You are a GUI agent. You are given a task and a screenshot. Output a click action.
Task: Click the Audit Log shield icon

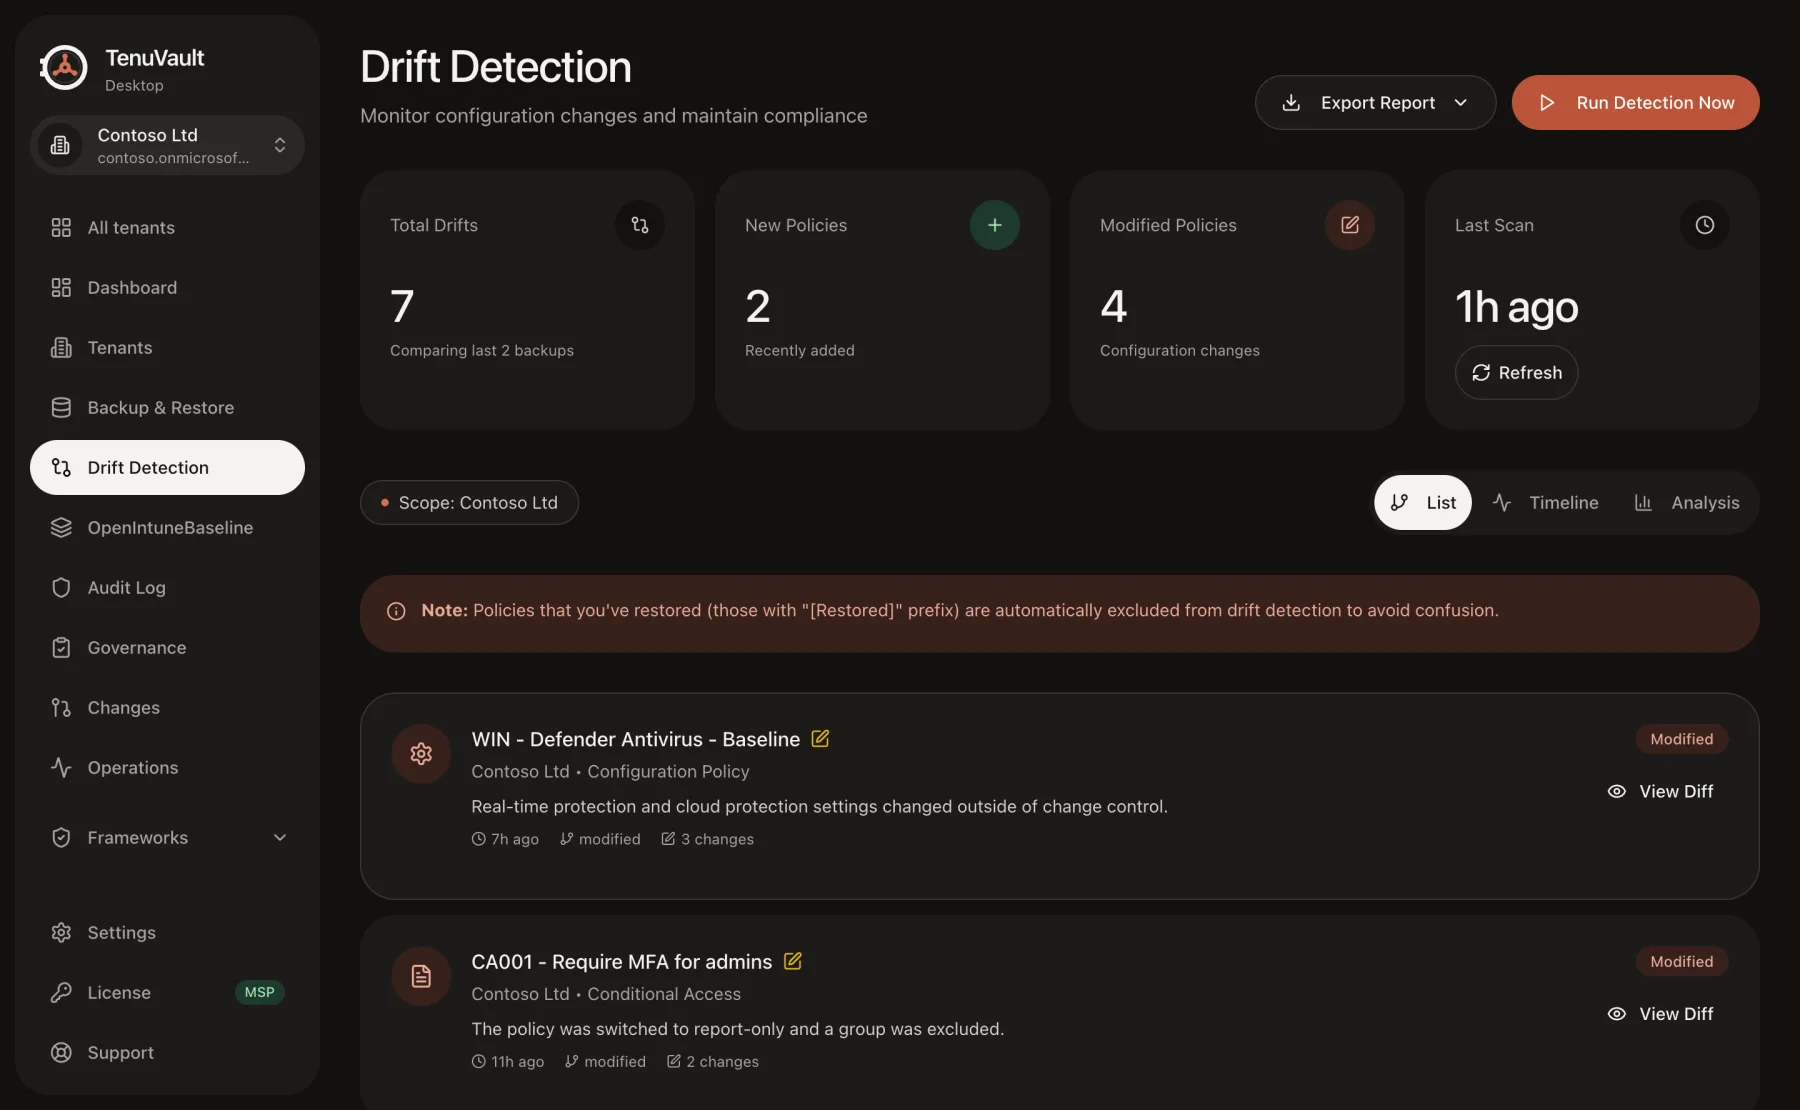click(x=61, y=587)
